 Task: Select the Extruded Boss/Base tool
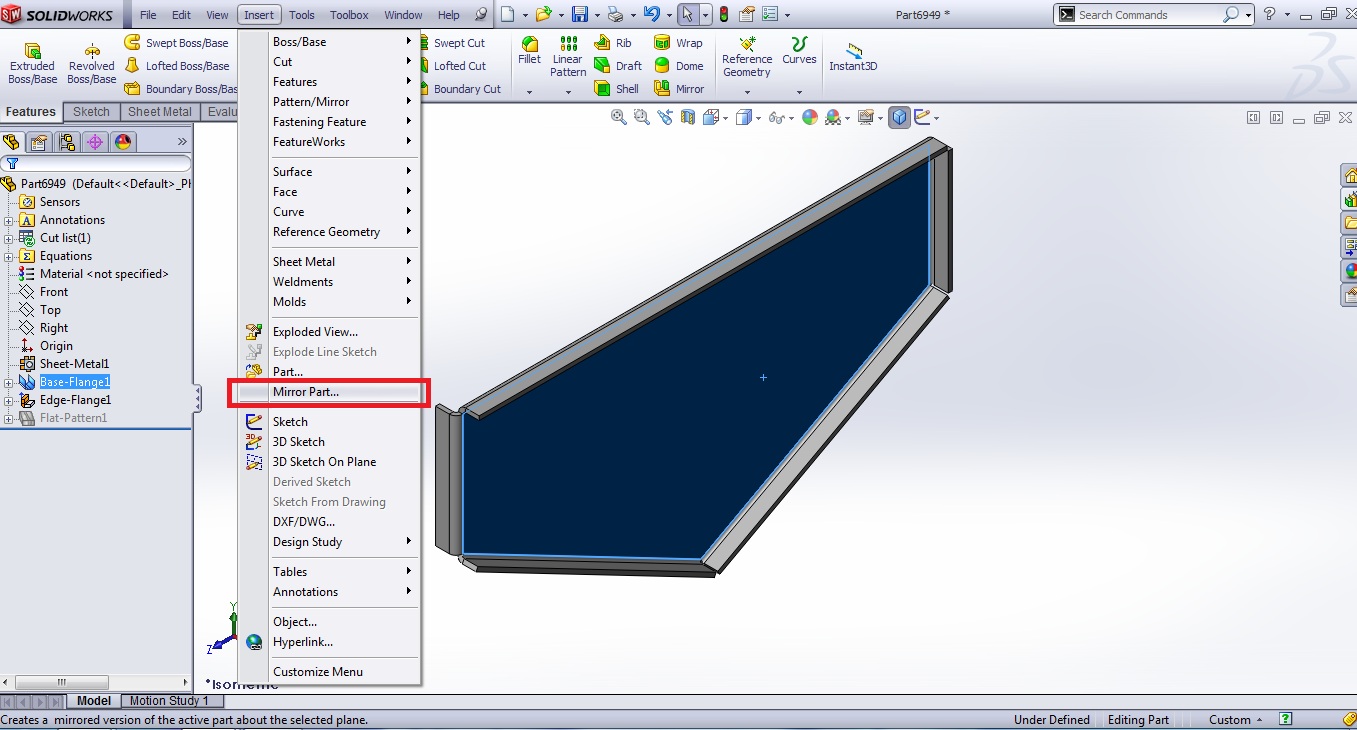[x=32, y=60]
